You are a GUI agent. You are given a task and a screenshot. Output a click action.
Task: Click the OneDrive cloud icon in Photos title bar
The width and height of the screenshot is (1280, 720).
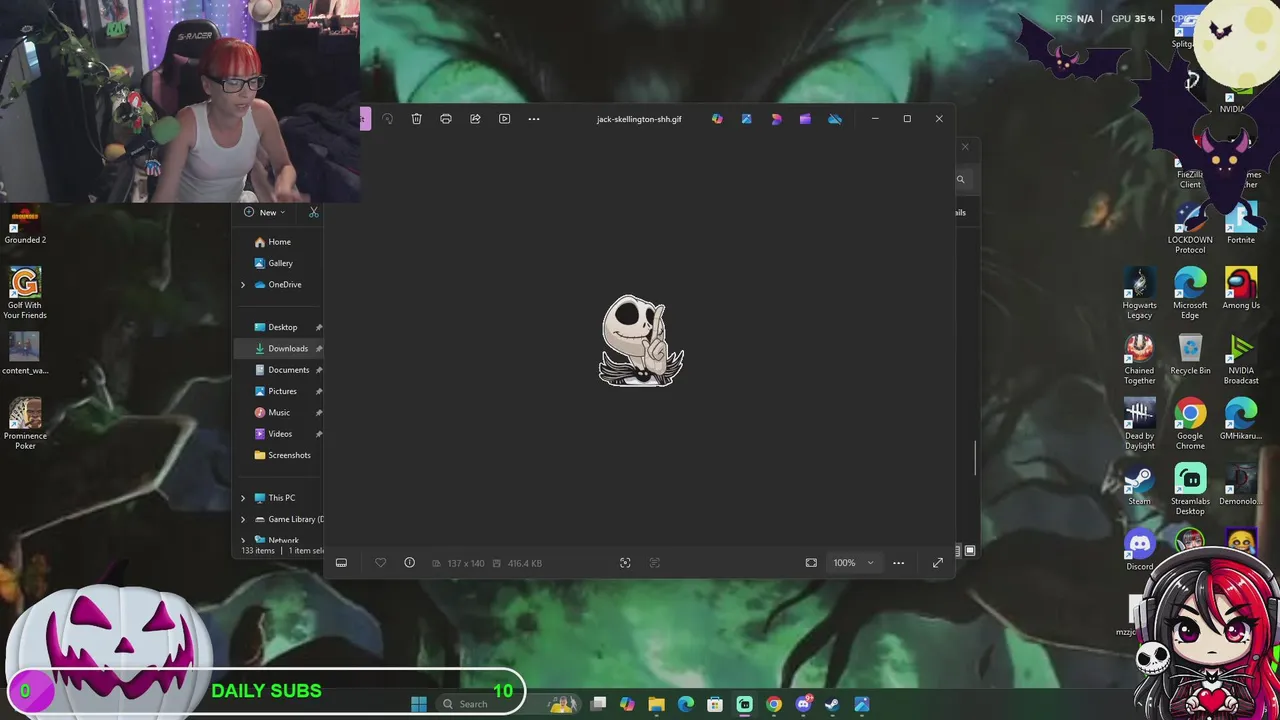click(x=835, y=119)
